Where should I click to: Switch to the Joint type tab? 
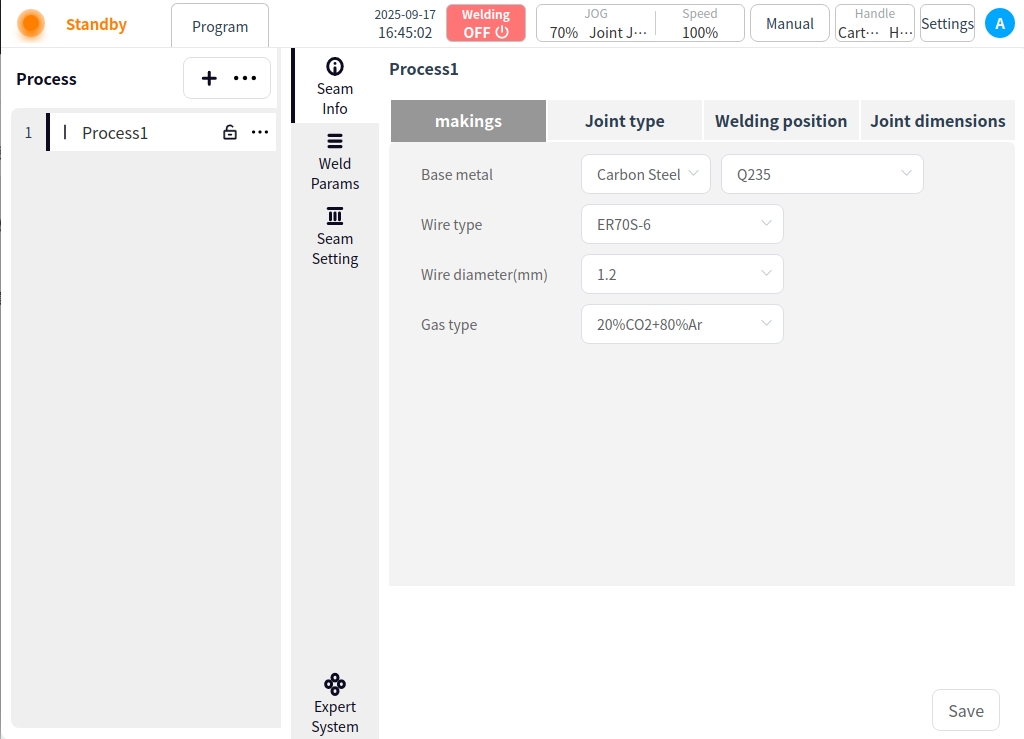point(624,121)
